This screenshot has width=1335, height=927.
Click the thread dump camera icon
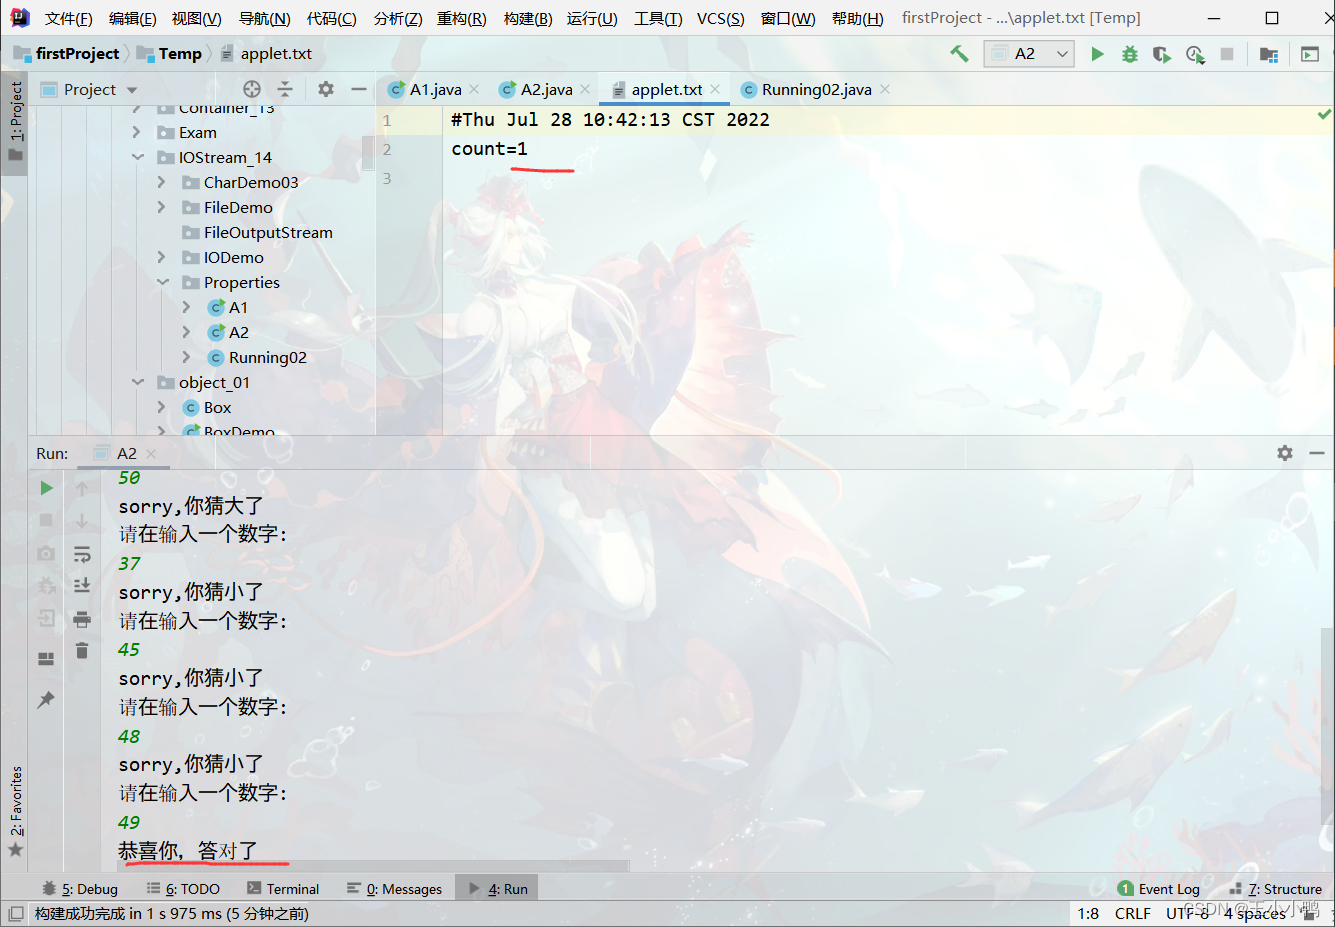(46, 553)
